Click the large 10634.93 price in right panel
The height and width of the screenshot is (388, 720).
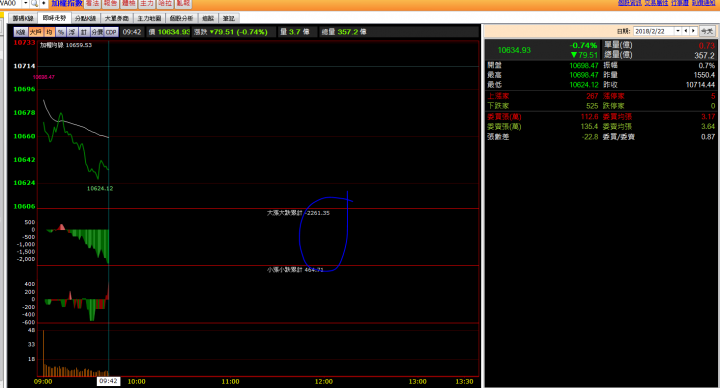click(514, 50)
